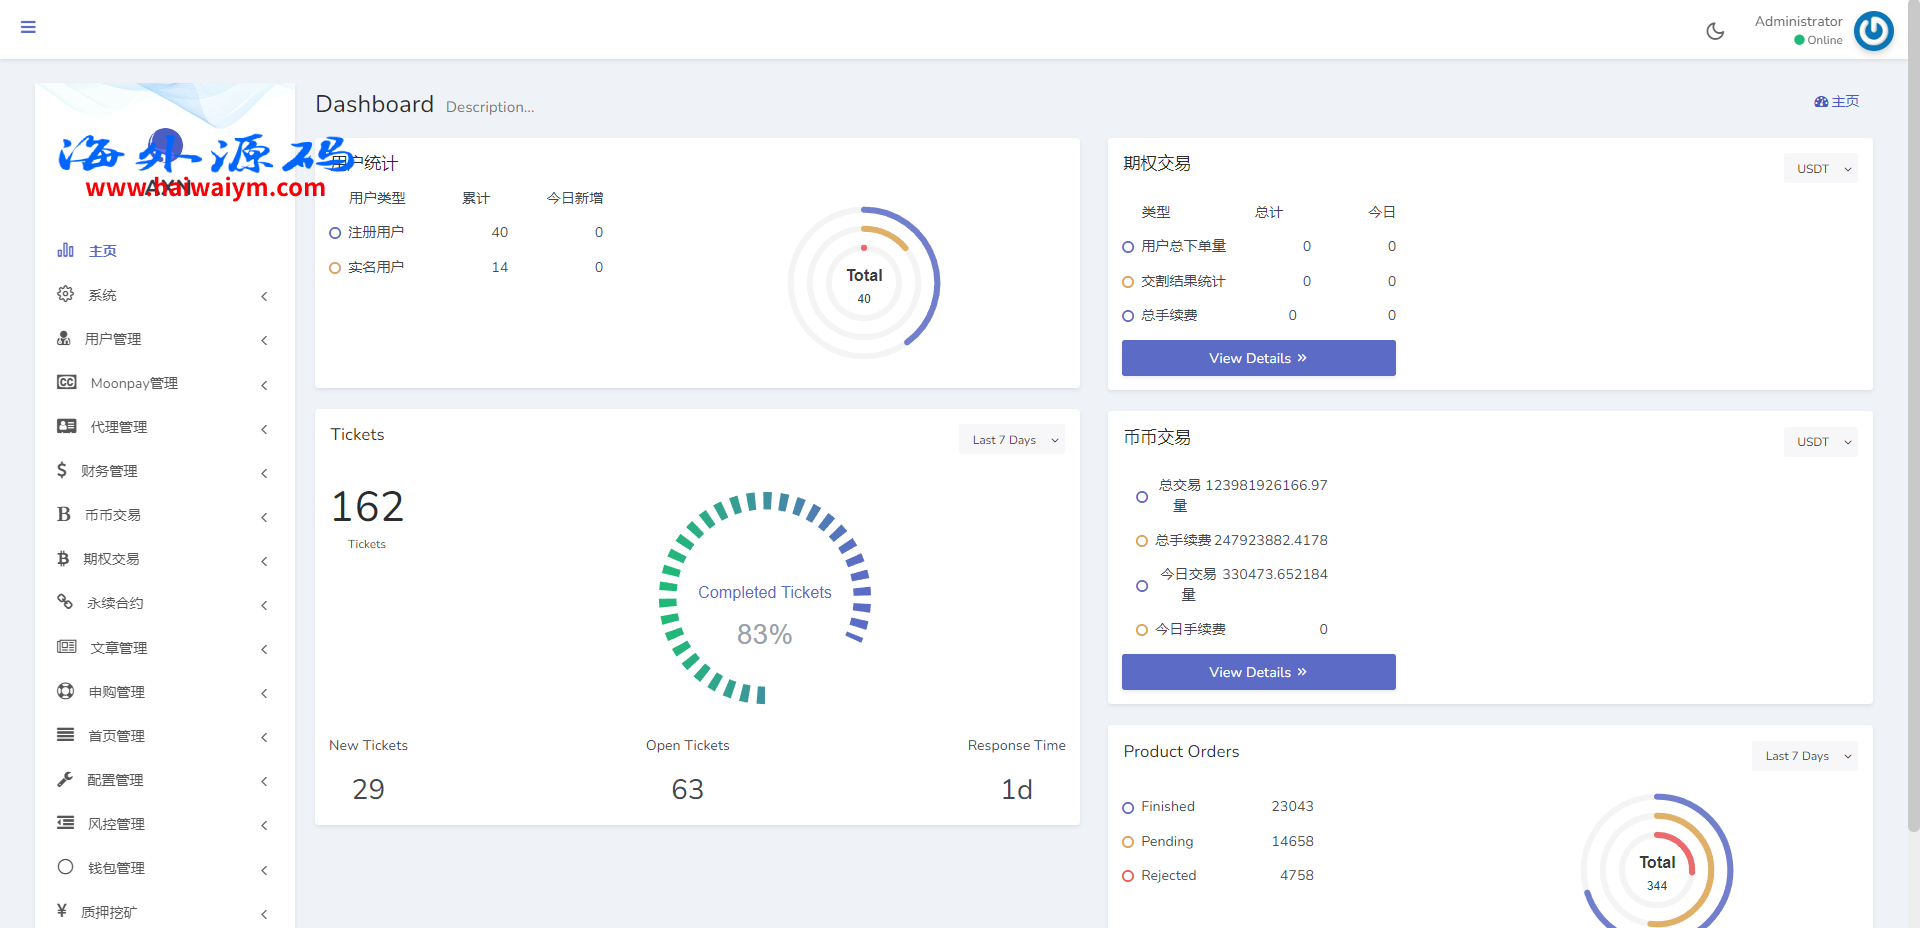Toggle the 注册用户 legend marker

click(x=335, y=233)
